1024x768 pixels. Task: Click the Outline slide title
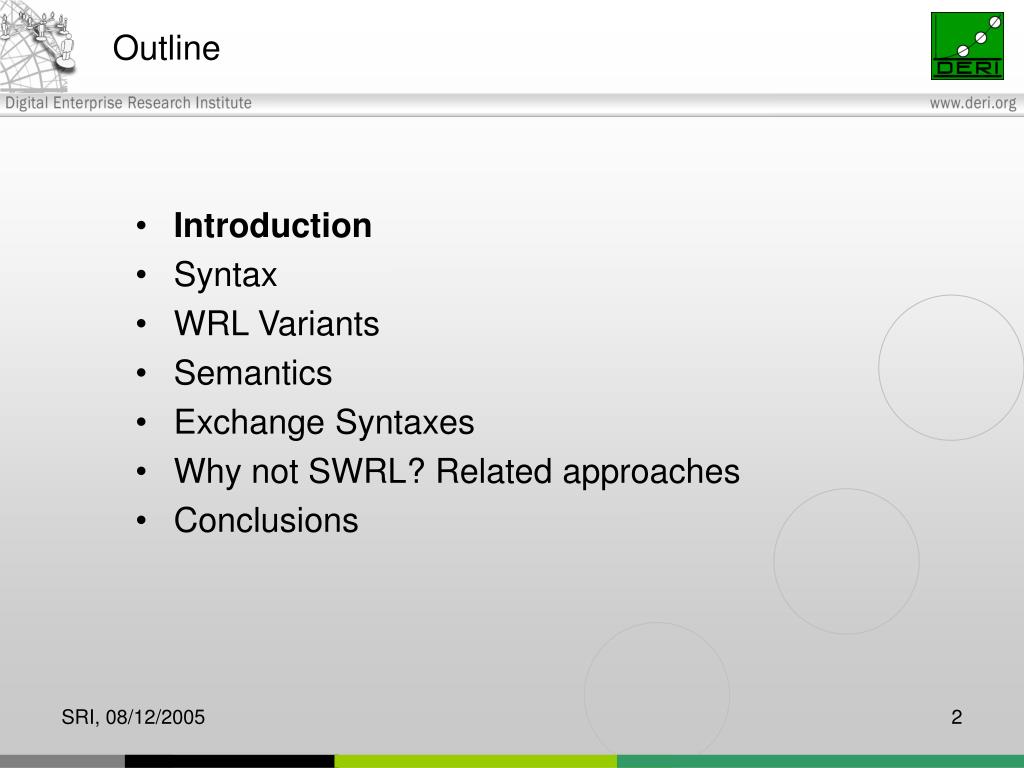[166, 48]
